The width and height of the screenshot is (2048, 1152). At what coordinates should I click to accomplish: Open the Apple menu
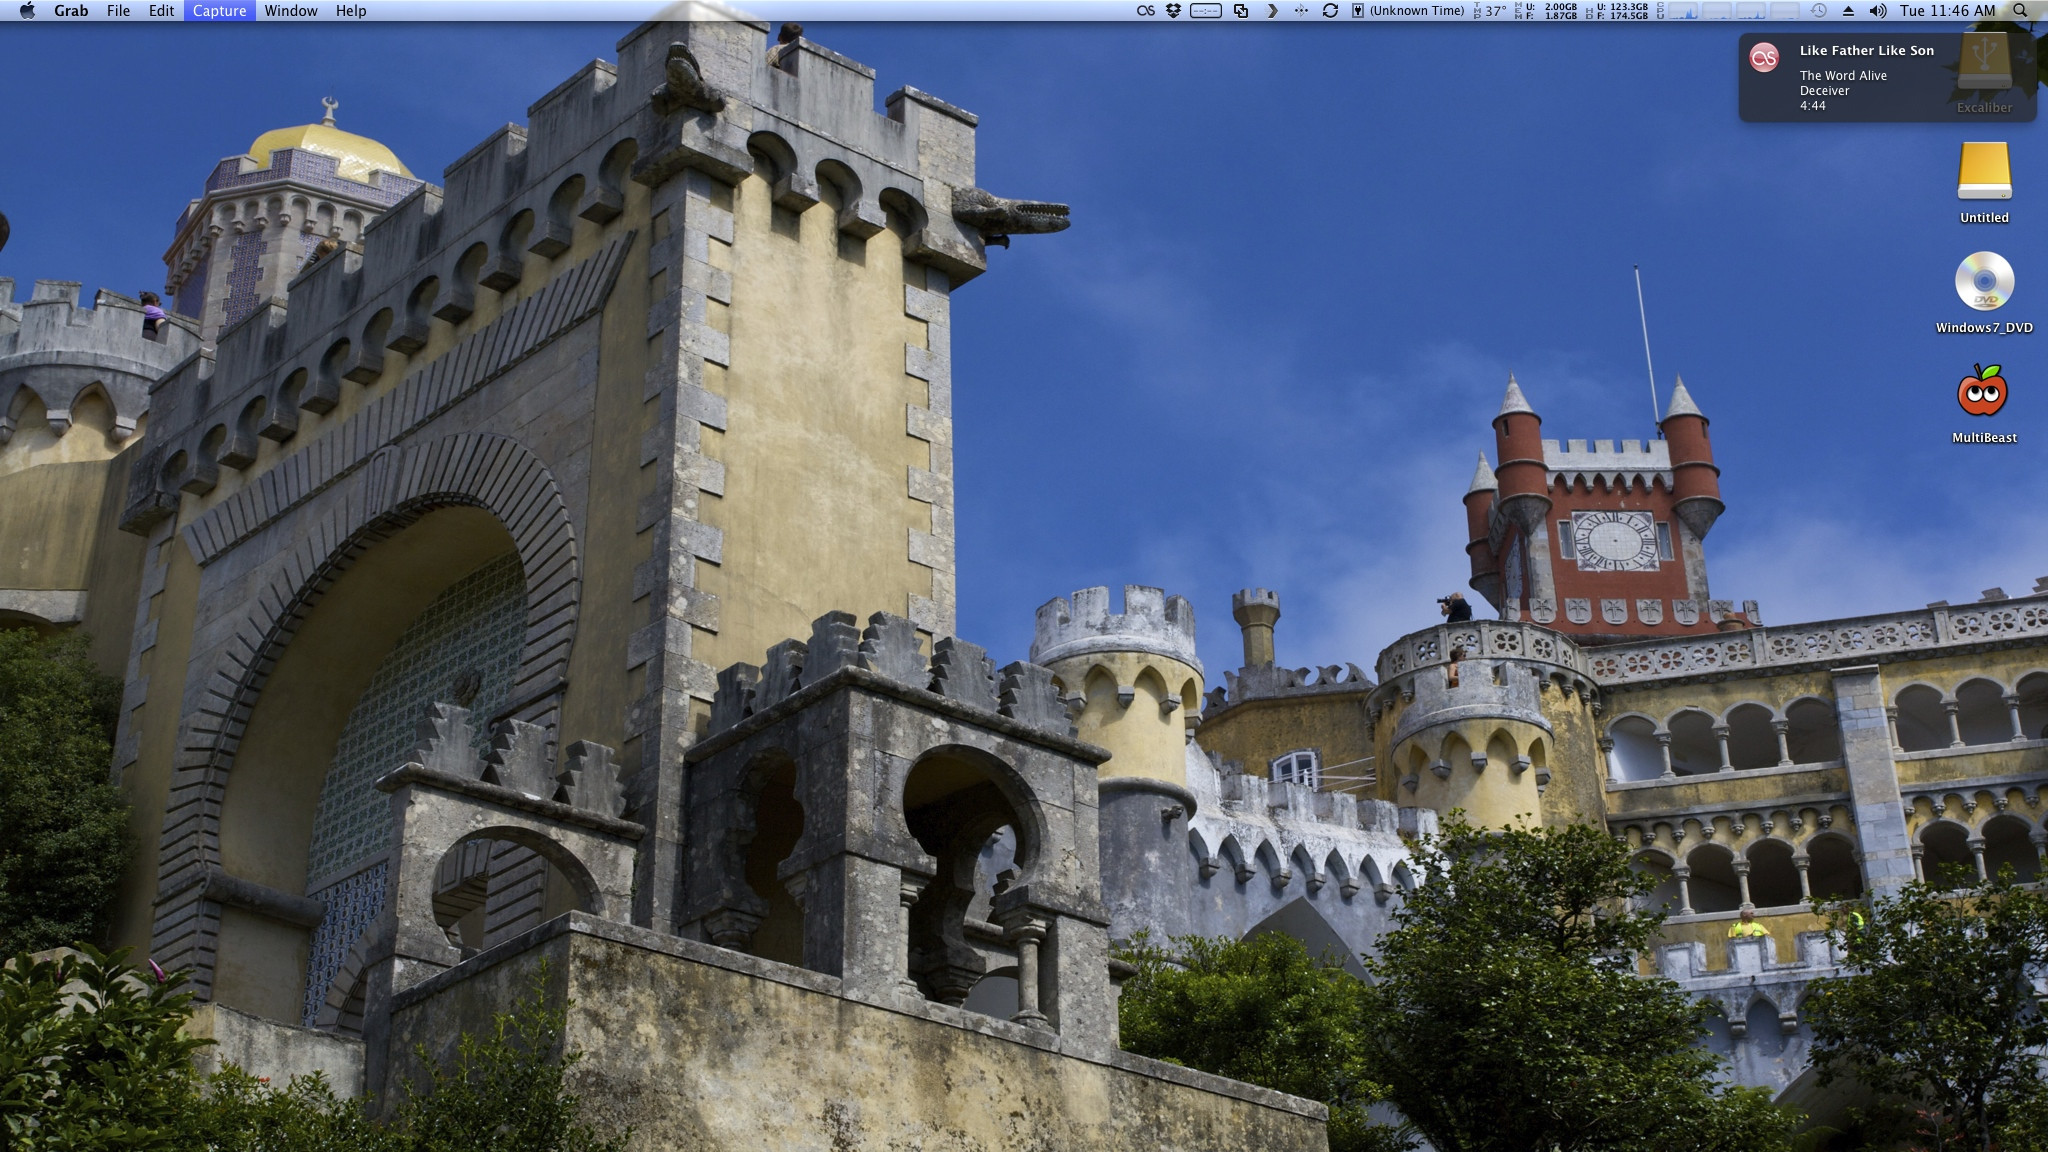[27, 11]
